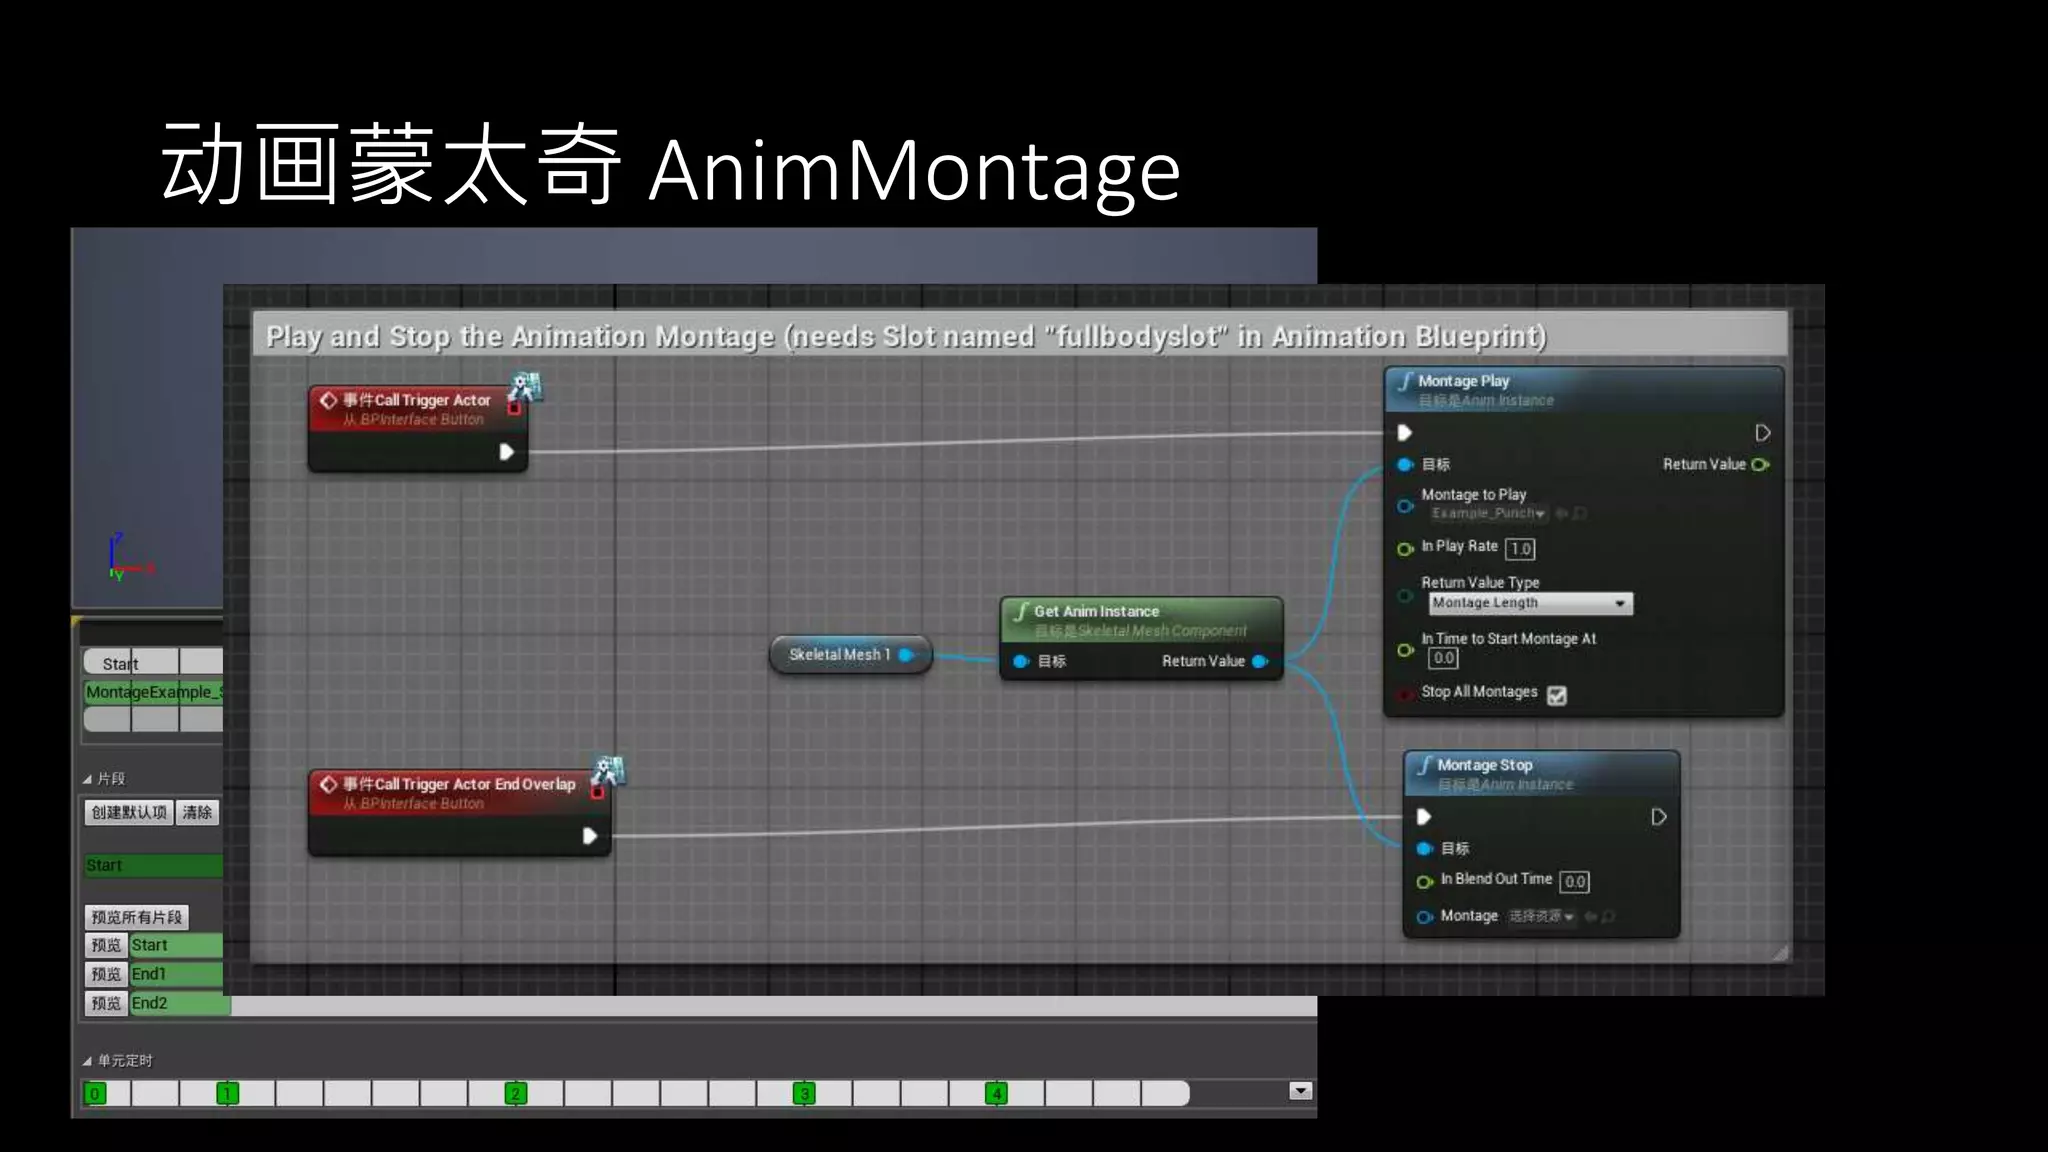Screen dimensions: 2048x1152
Task: Select the Montage Play node title
Action: pyautogui.click(x=1463, y=381)
